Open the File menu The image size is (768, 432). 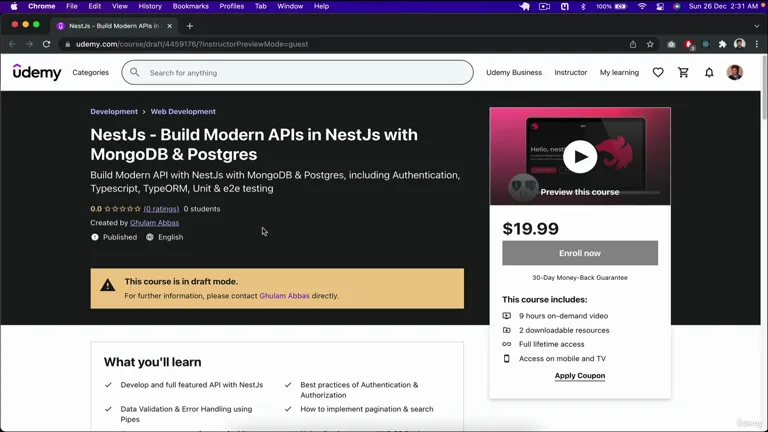[x=72, y=6]
